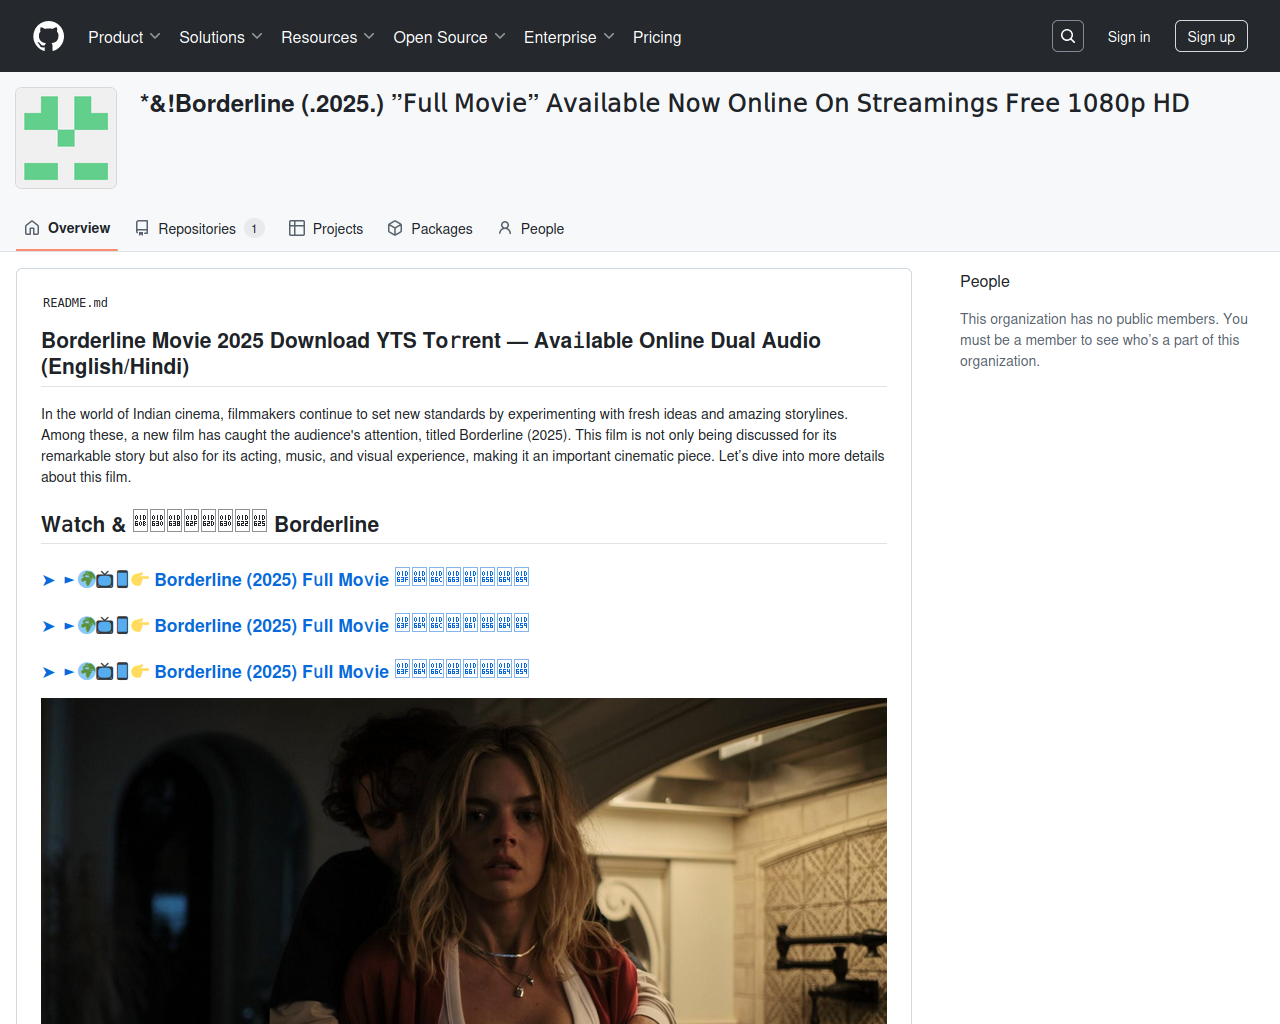Image resolution: width=1280 pixels, height=1024 pixels.
Task: Click the 'In the world of Indian cinema' paragraph
Action: [x=463, y=445]
